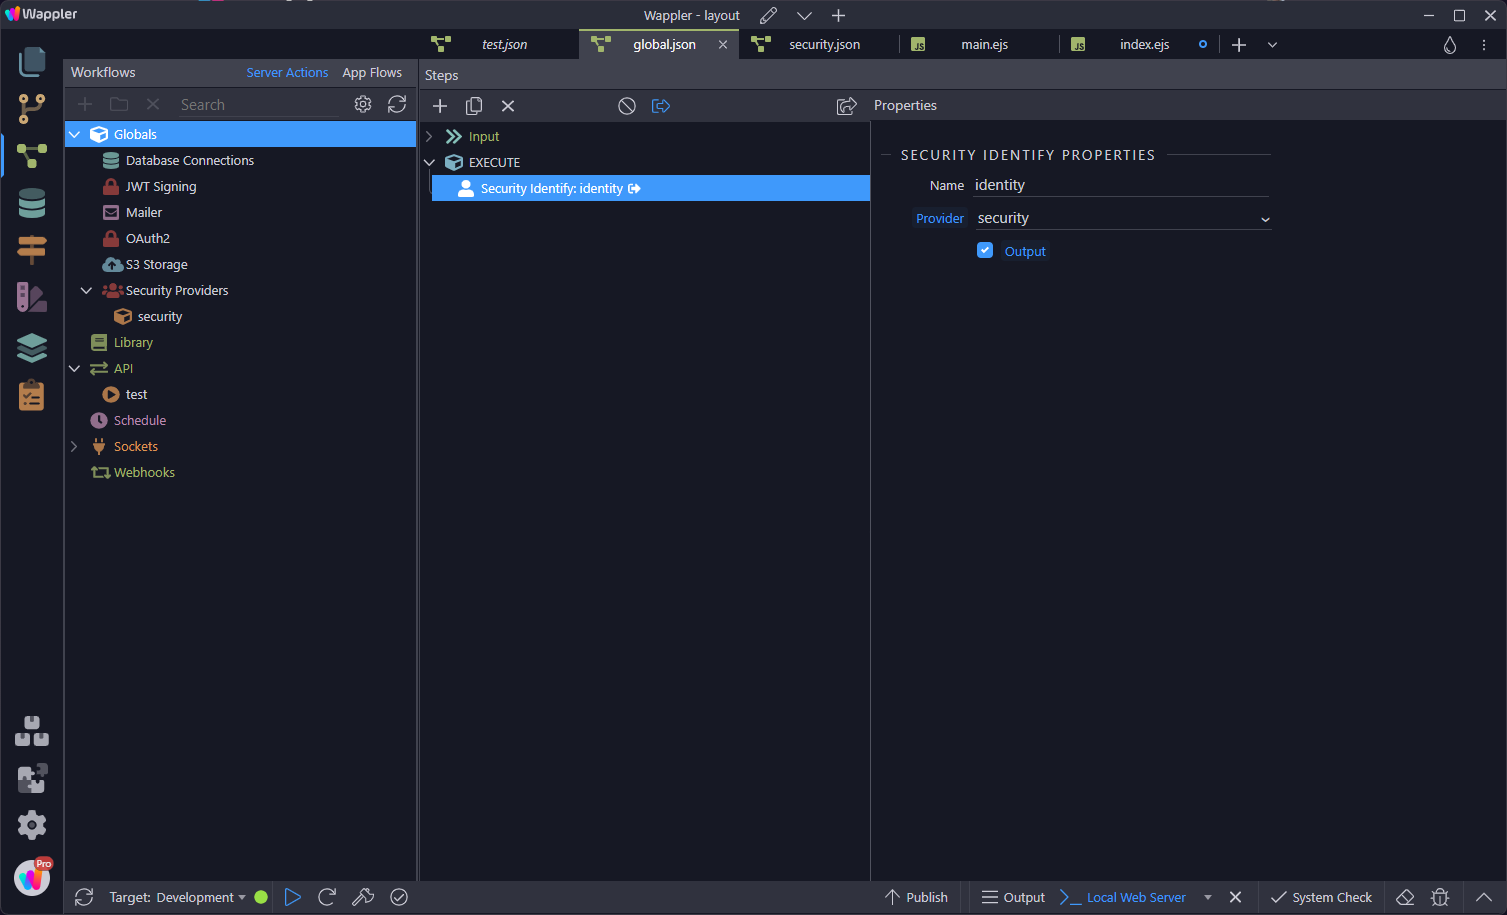Open the clipboard checklist sidebar icon
The image size is (1507, 915).
coord(32,395)
